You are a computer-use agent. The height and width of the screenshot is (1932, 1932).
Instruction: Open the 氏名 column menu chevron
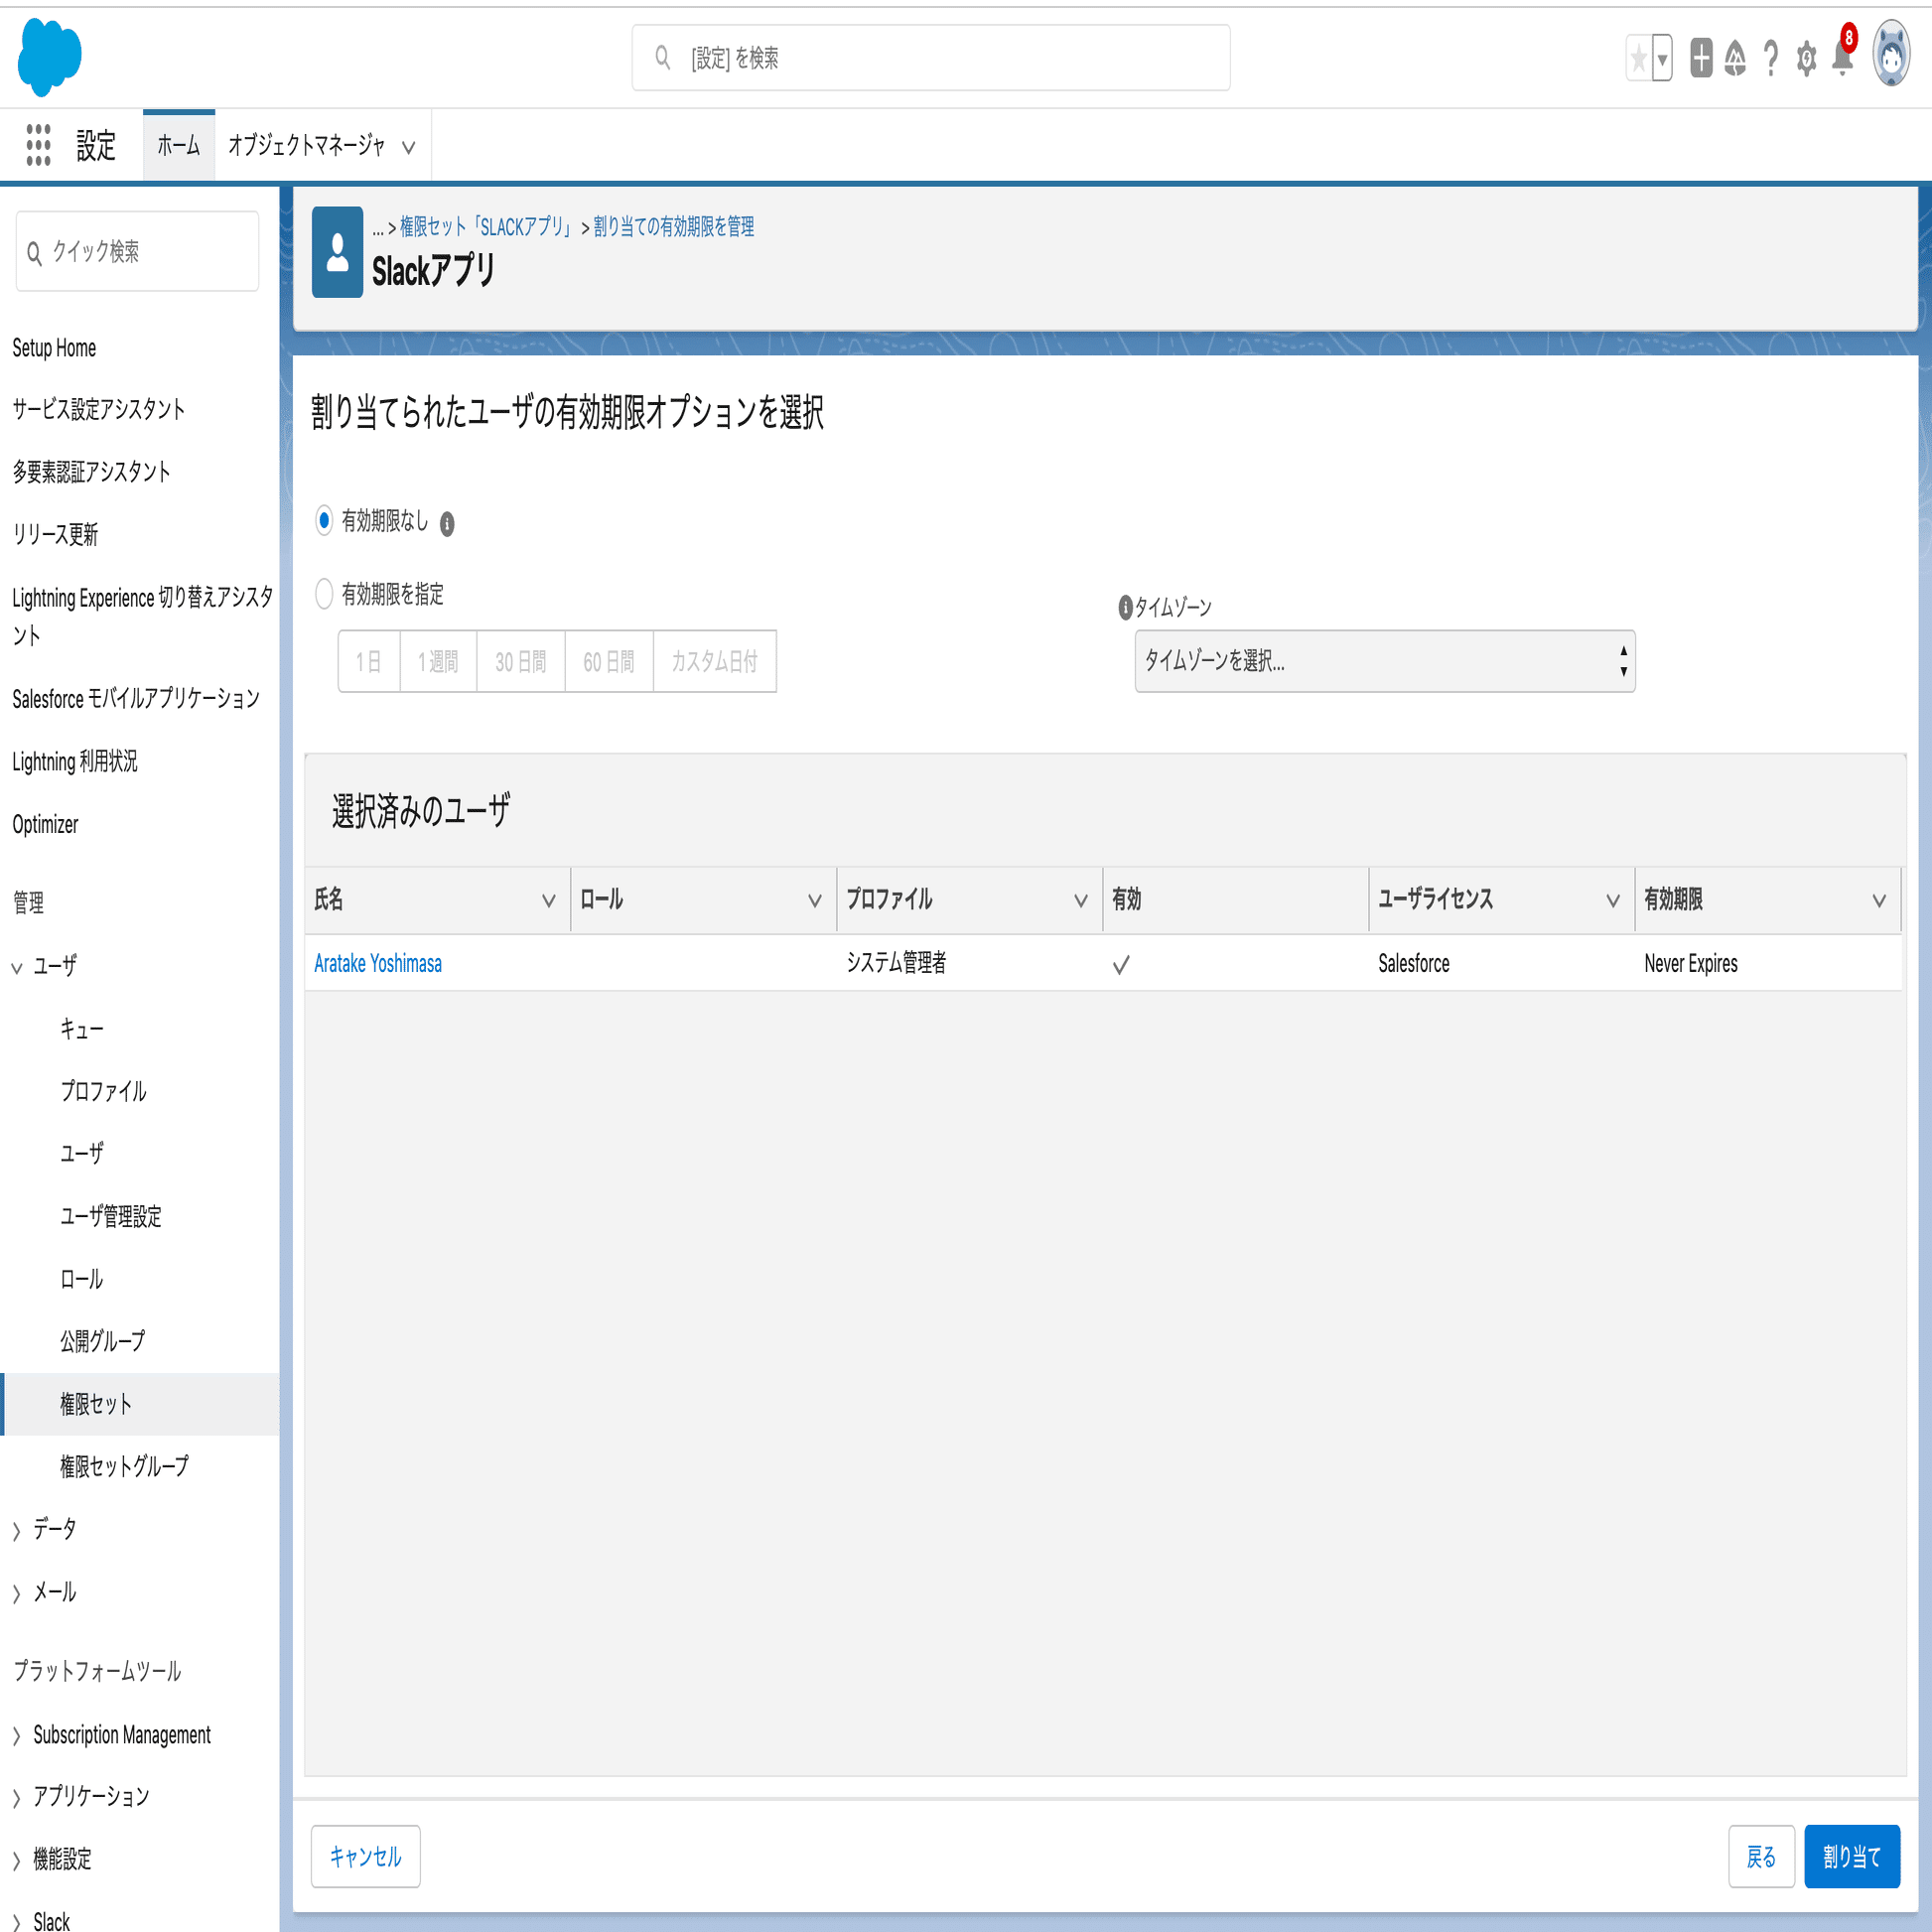pos(549,900)
